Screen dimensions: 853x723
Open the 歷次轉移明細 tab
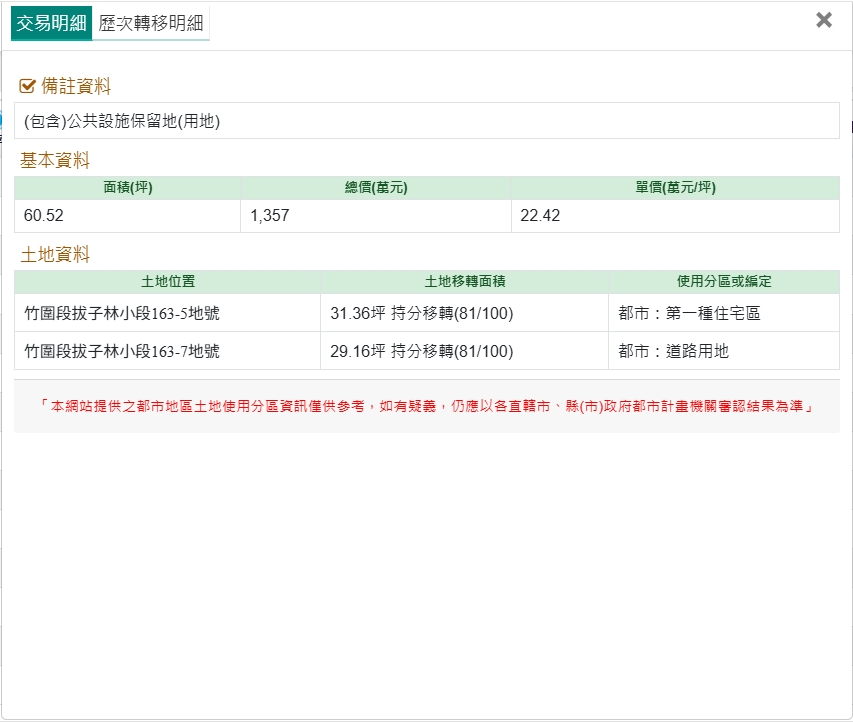pyautogui.click(x=151, y=23)
